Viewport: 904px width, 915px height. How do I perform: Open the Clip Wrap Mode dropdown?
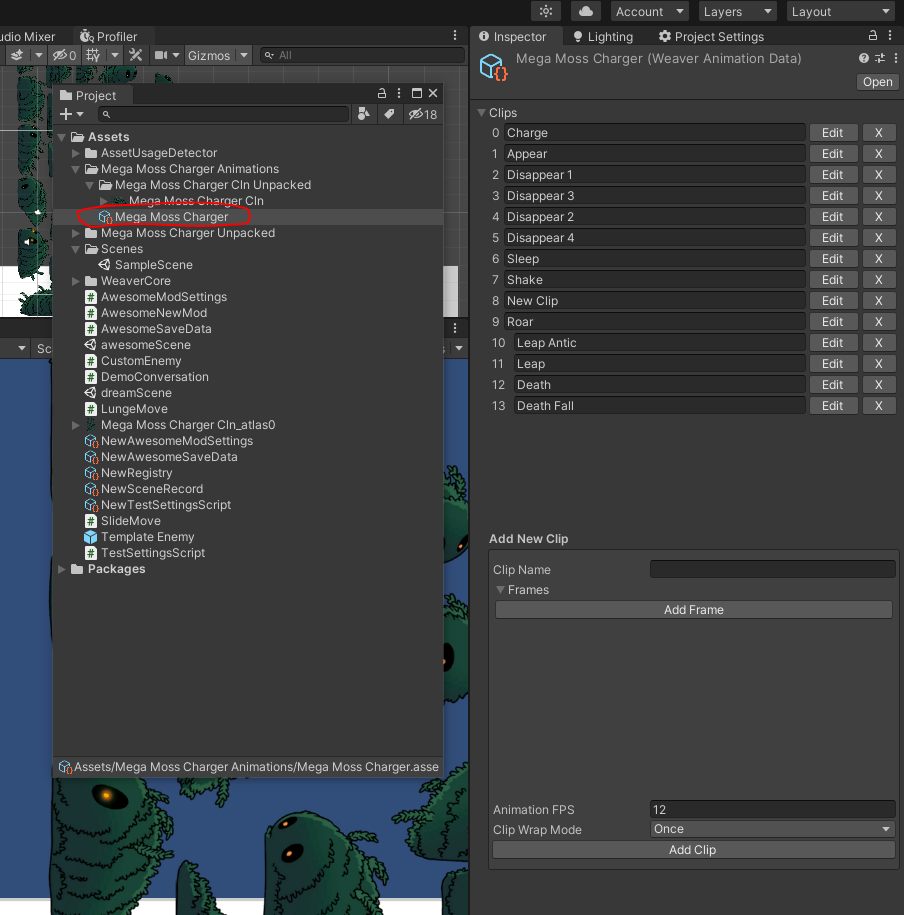(772, 829)
